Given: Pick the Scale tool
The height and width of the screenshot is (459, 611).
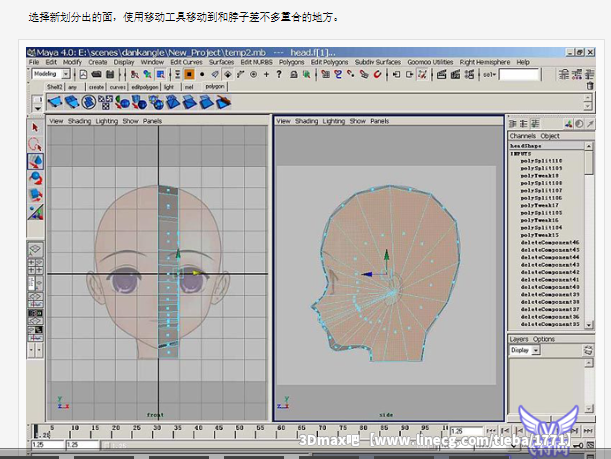Looking at the screenshot, I should point(36,194).
